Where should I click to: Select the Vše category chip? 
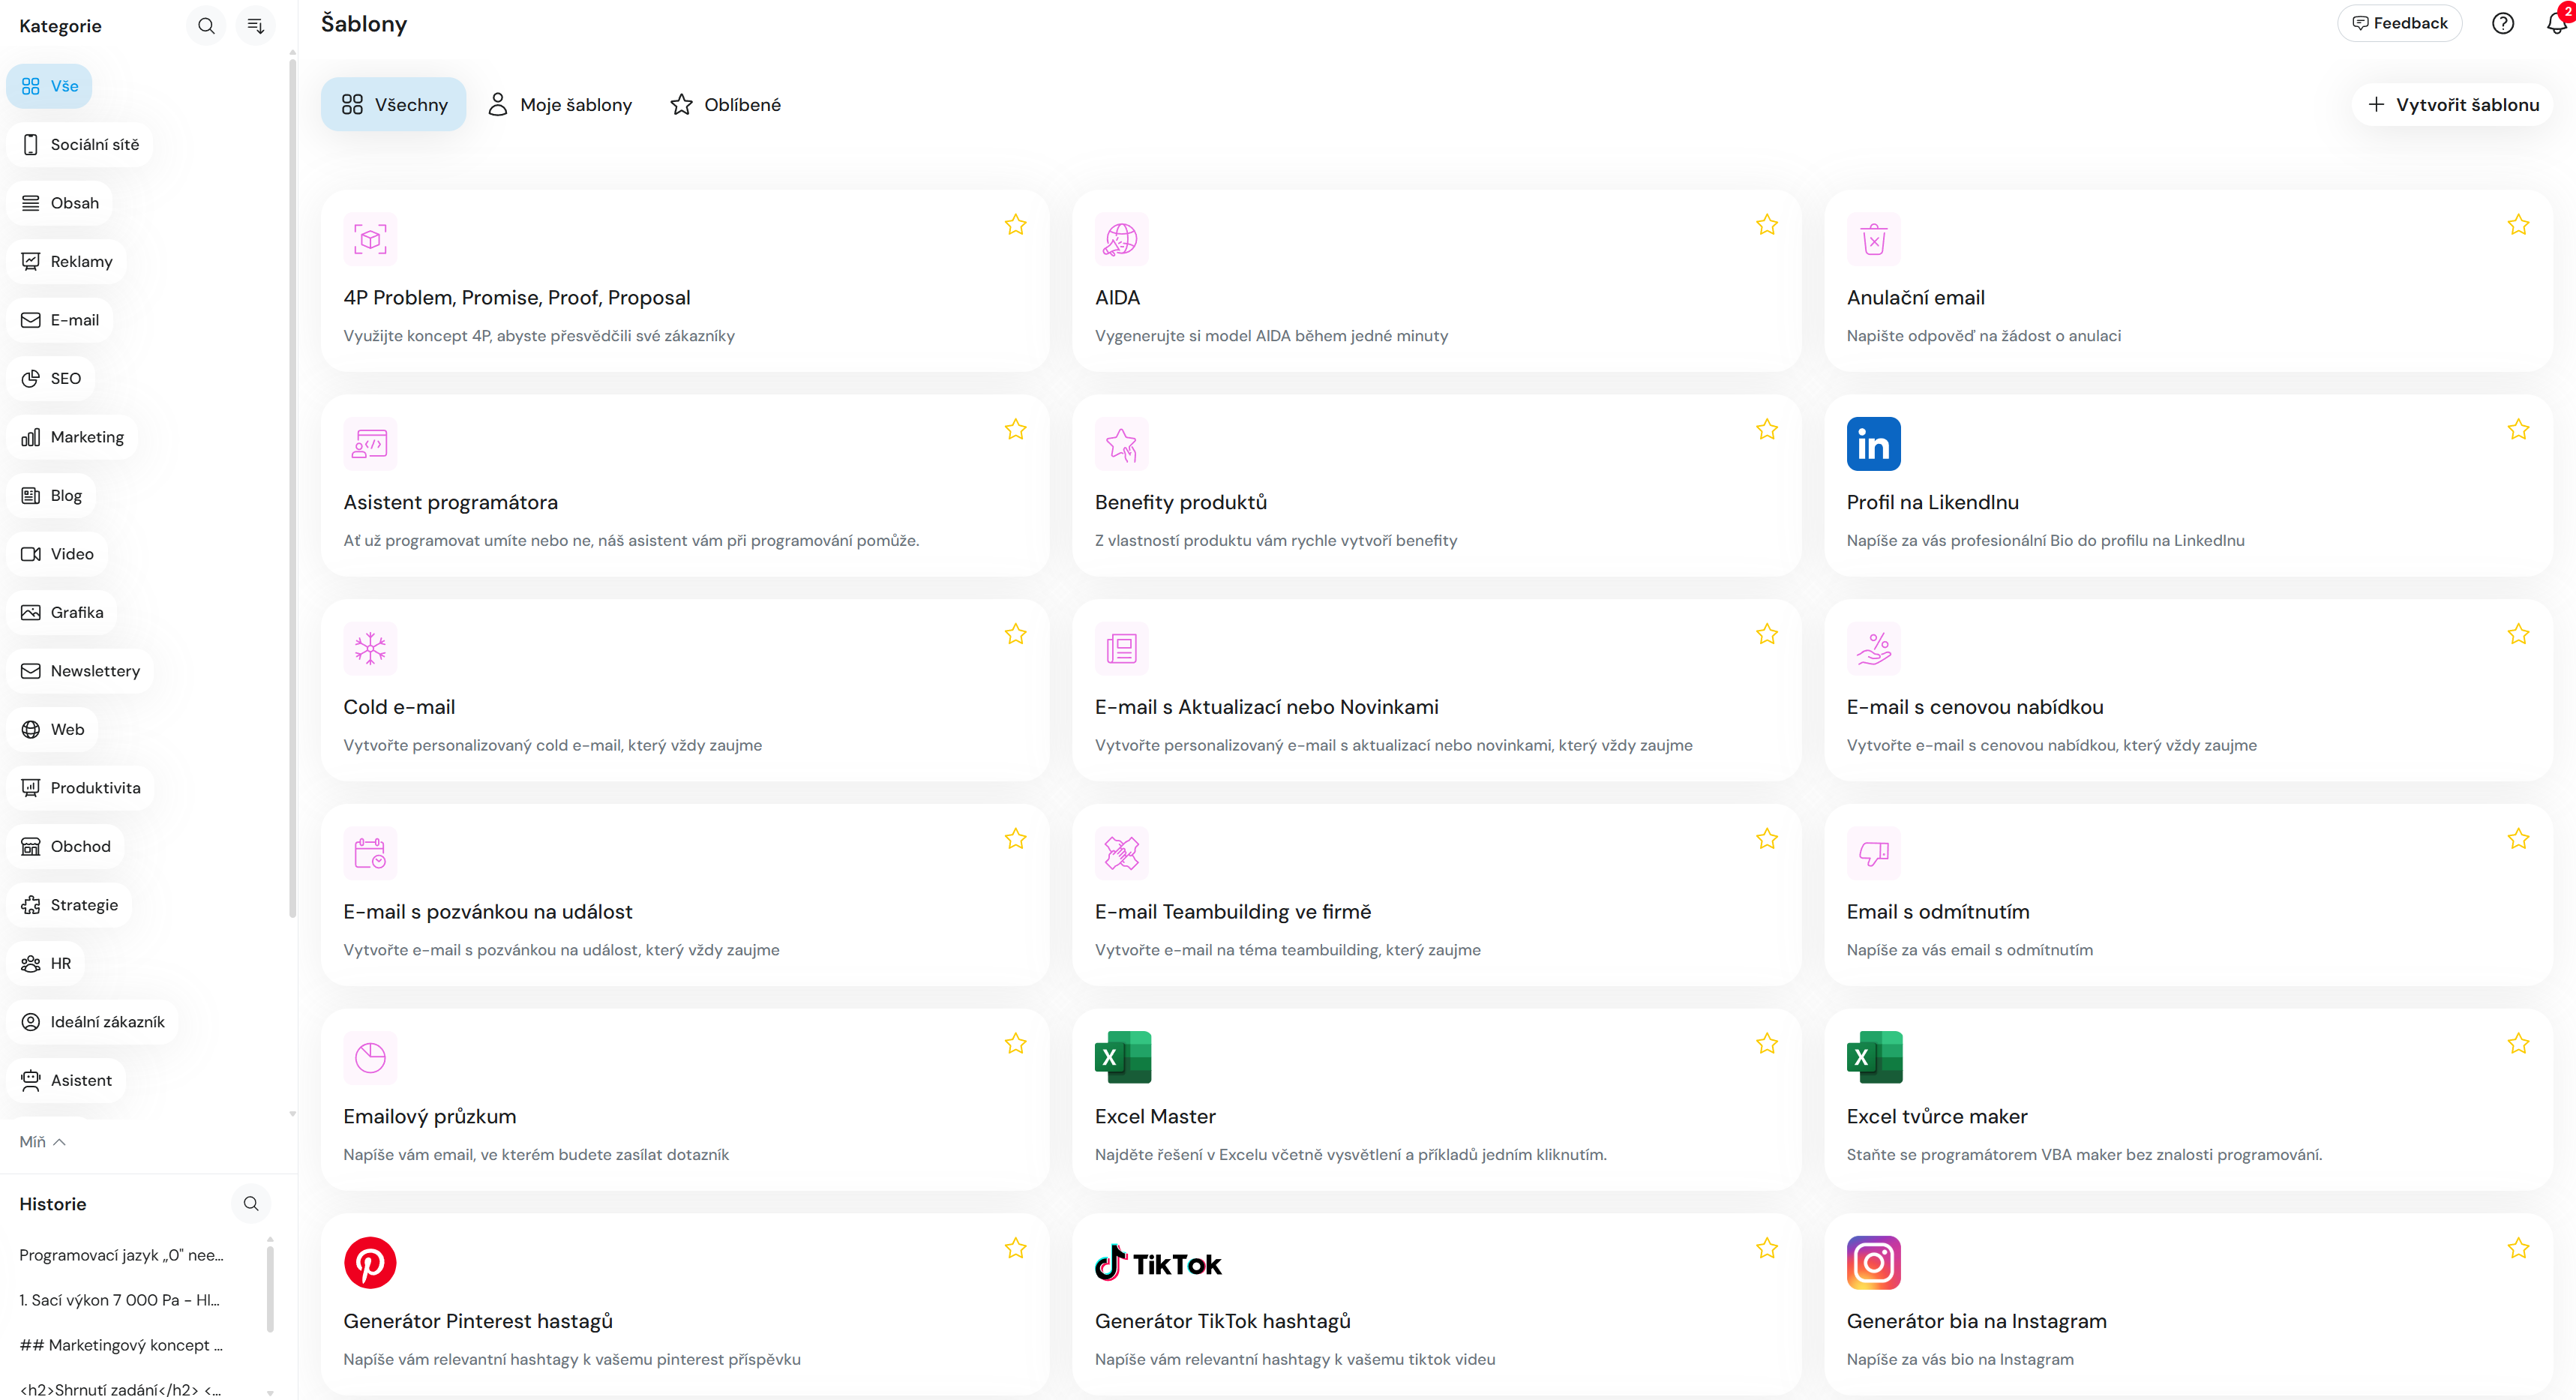pos(49,86)
